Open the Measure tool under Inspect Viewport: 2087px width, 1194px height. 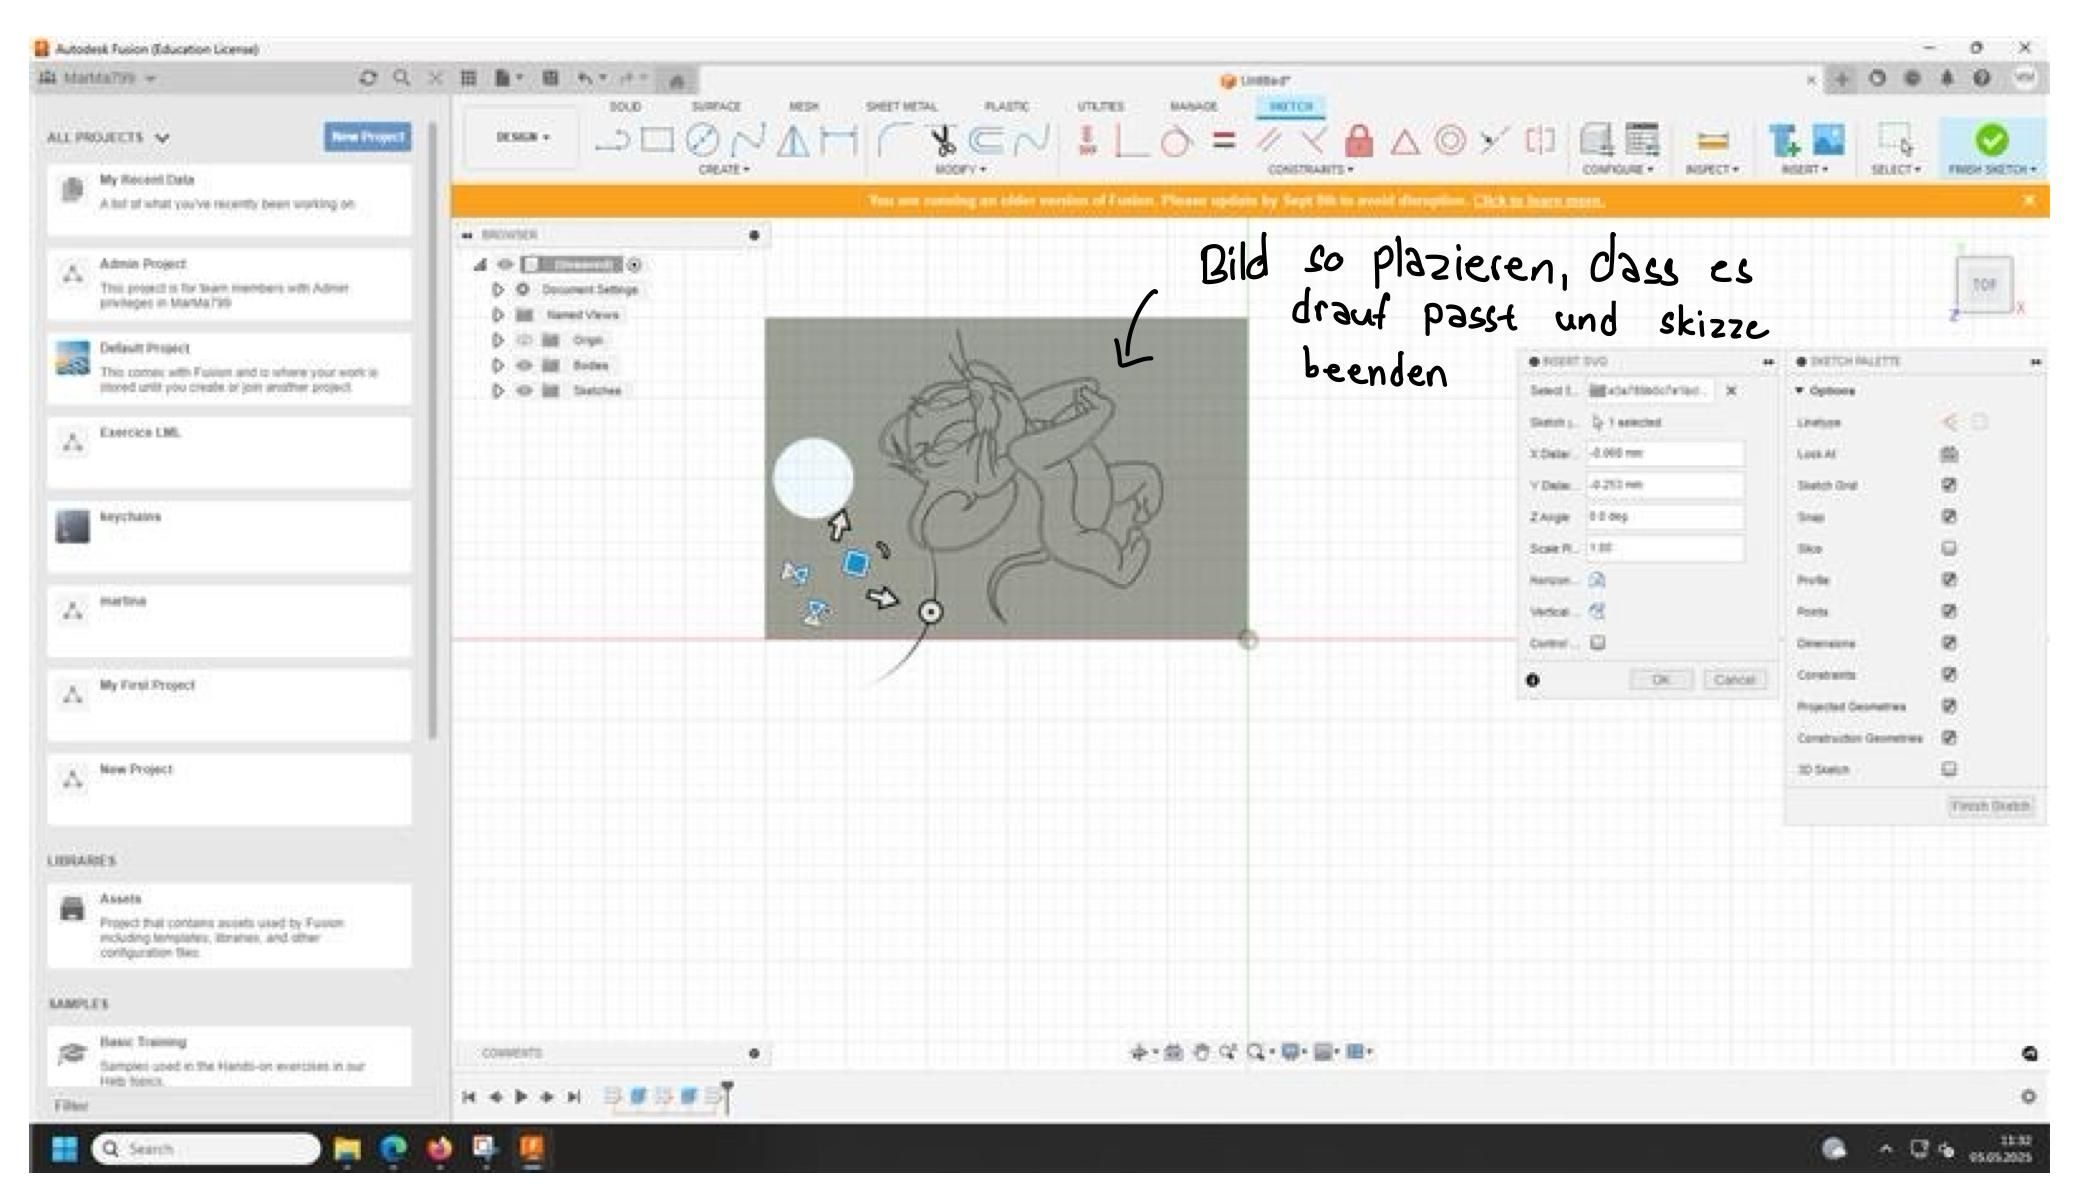tap(1713, 141)
